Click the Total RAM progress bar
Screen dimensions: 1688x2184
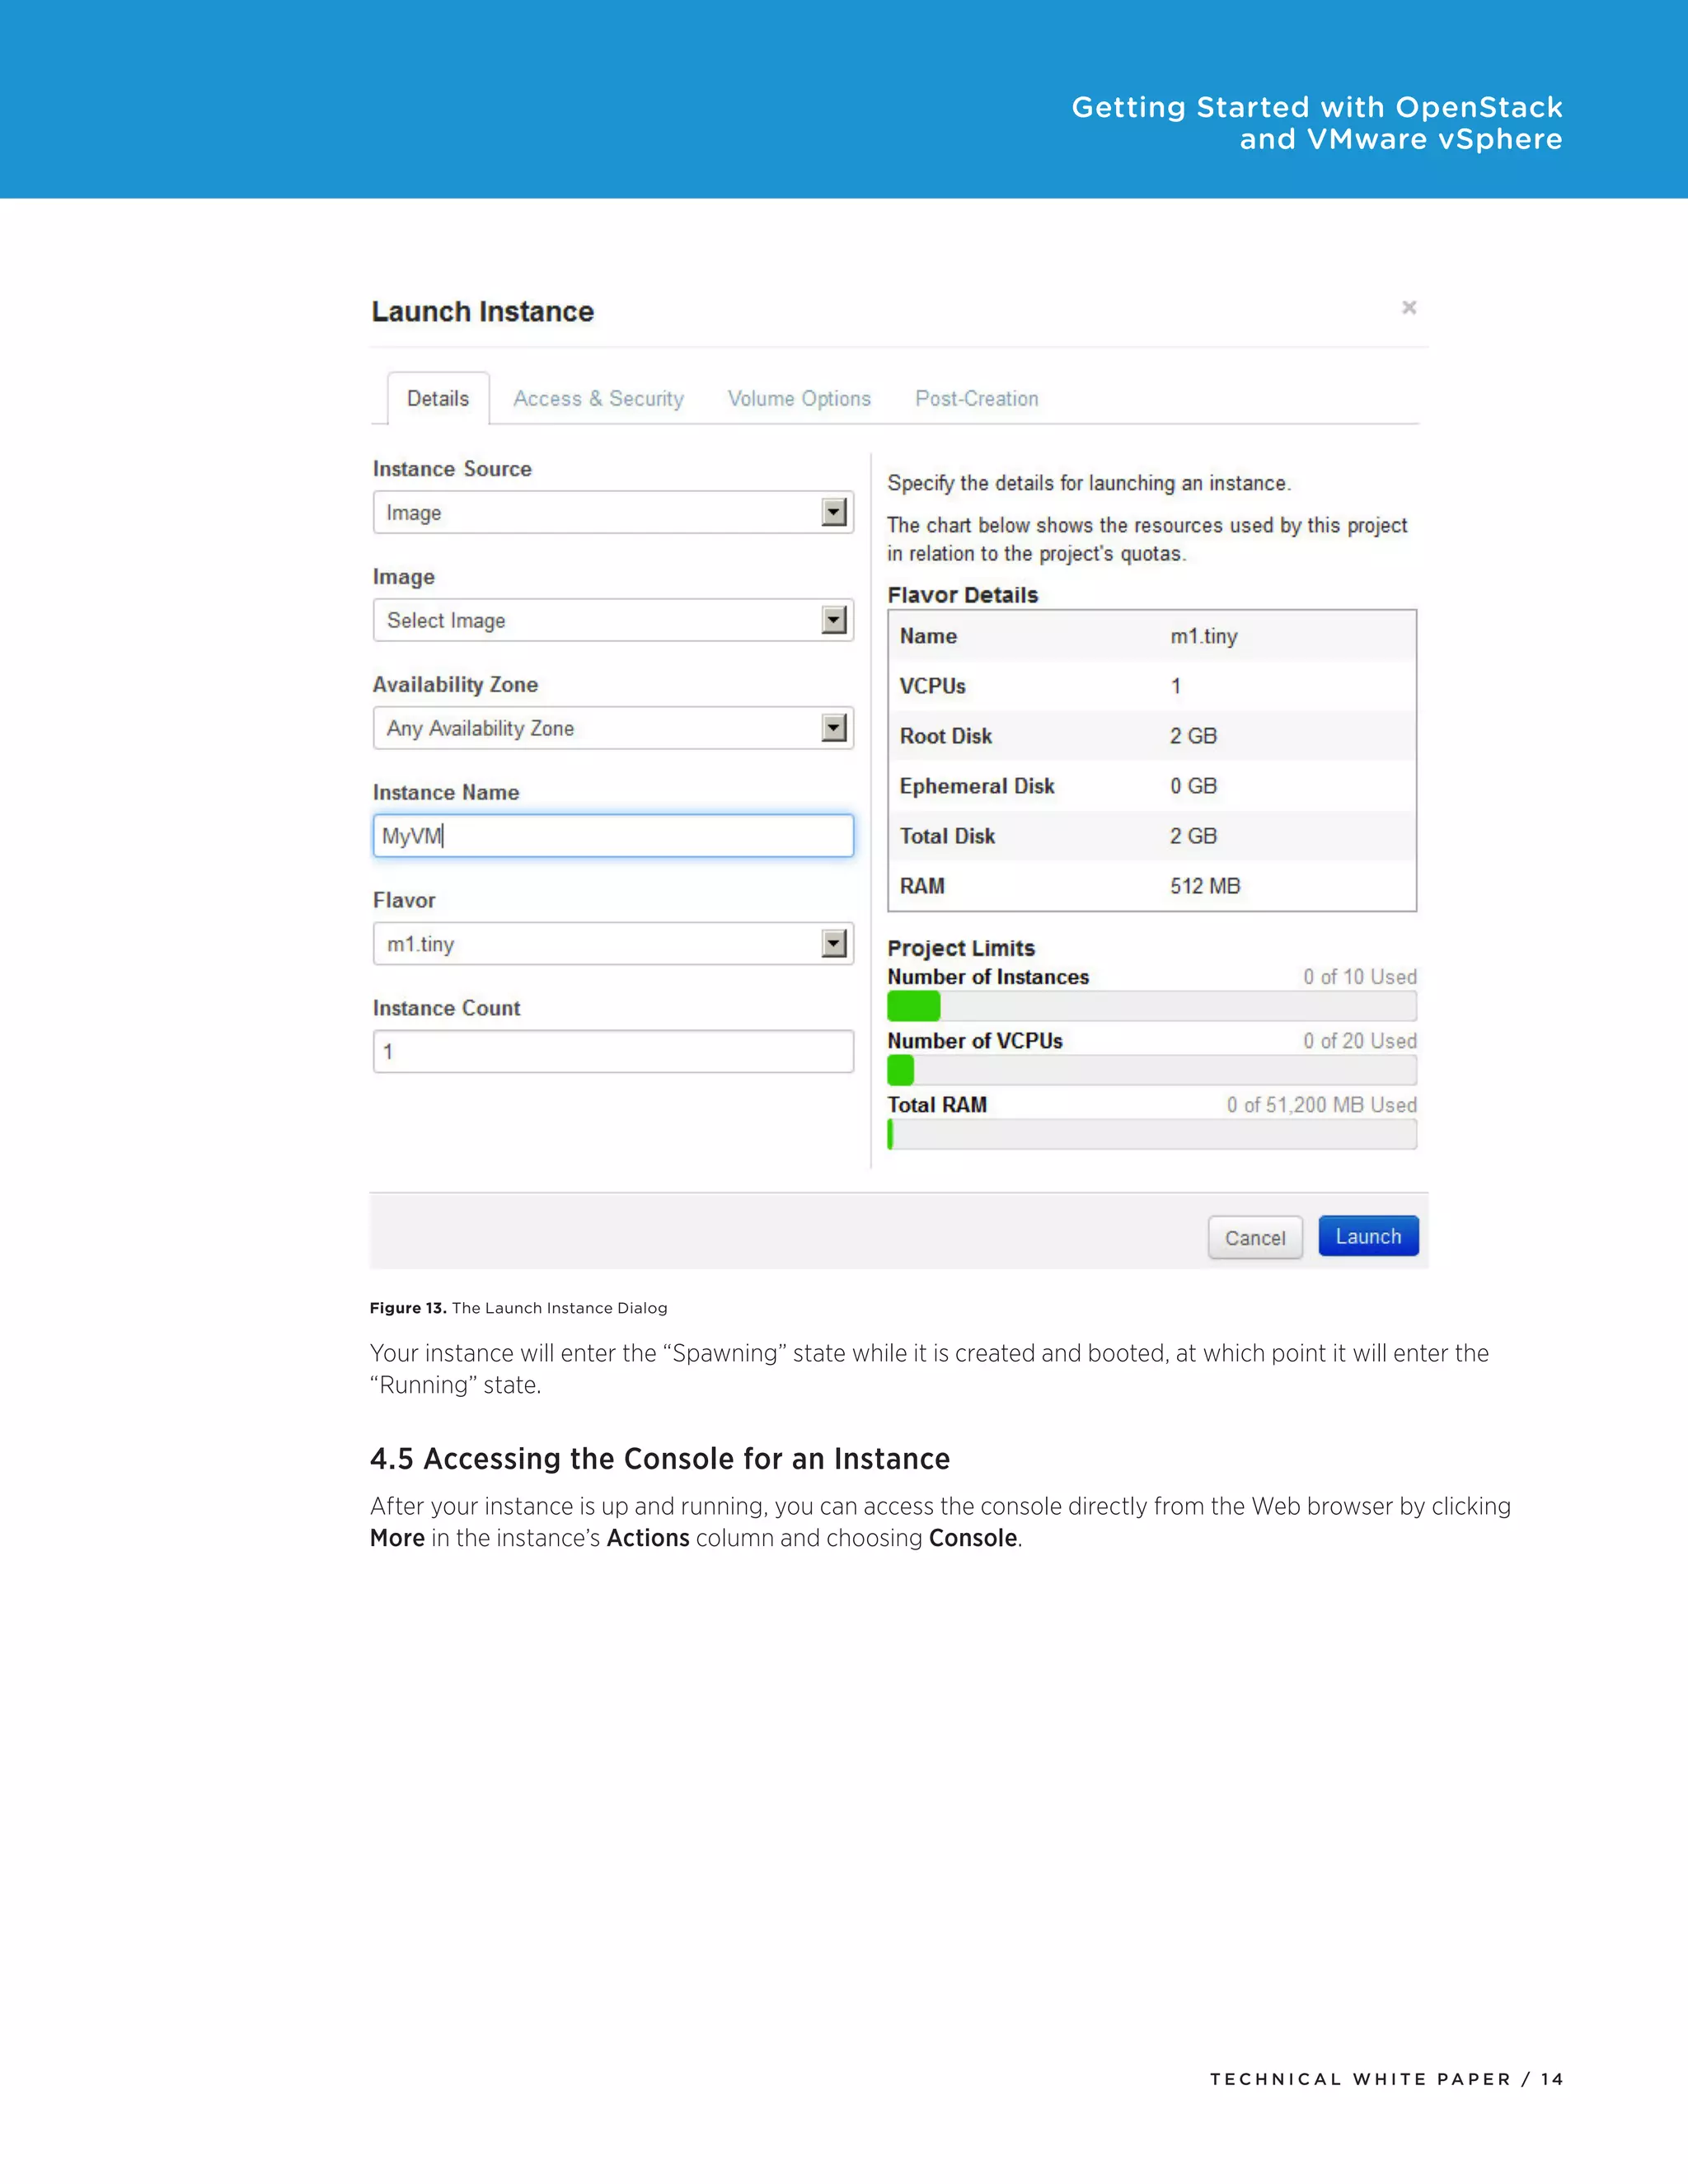(1152, 1134)
